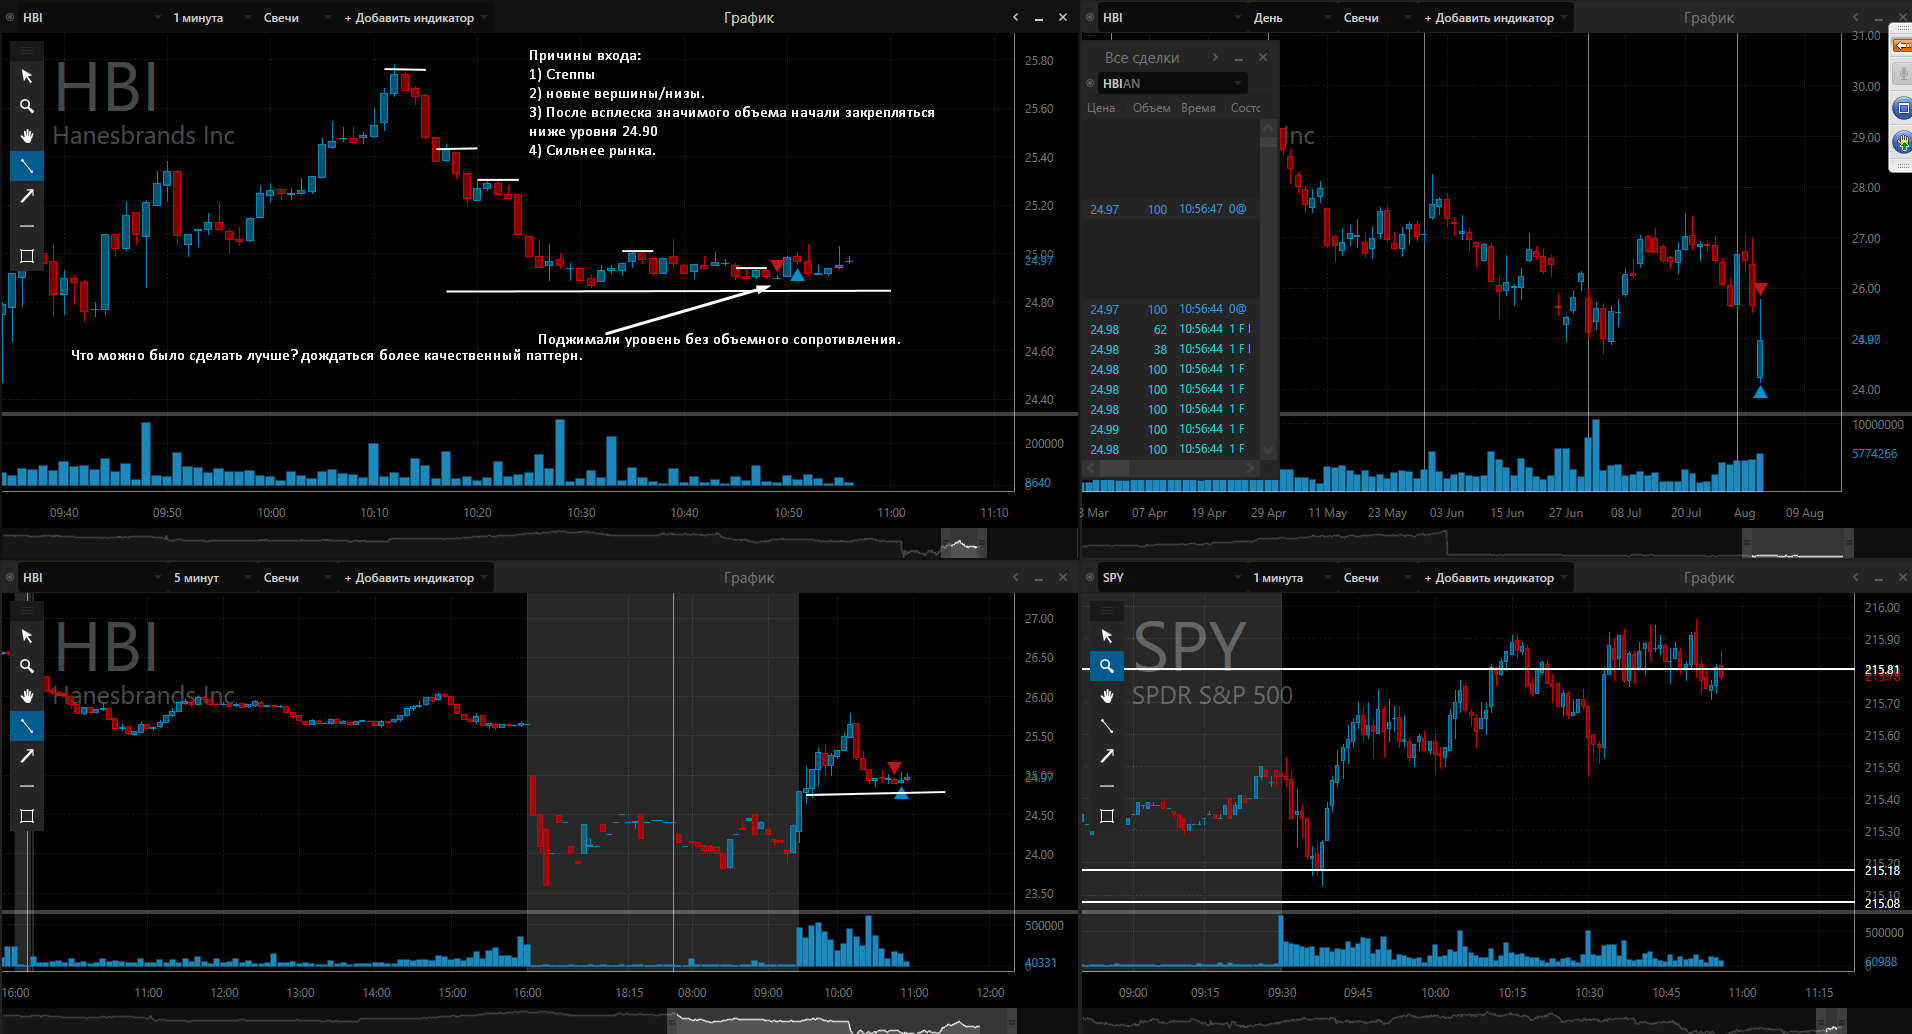Select the magnifier zoom tool in the SPY chart
Image resolution: width=1912 pixels, height=1034 pixels.
(x=1107, y=666)
